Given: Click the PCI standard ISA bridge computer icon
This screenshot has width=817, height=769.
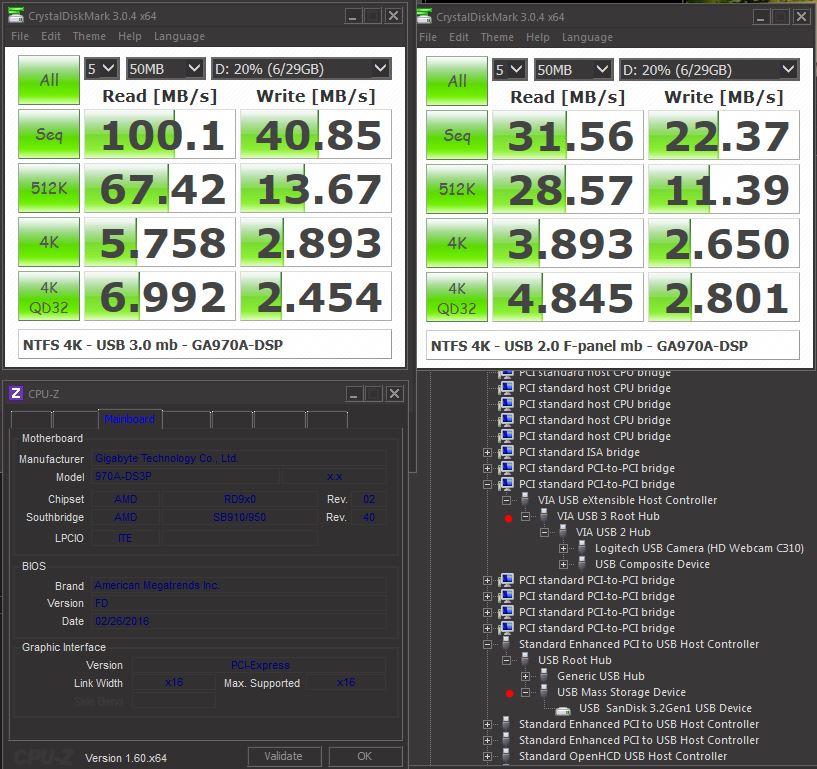Looking at the screenshot, I should click(507, 452).
